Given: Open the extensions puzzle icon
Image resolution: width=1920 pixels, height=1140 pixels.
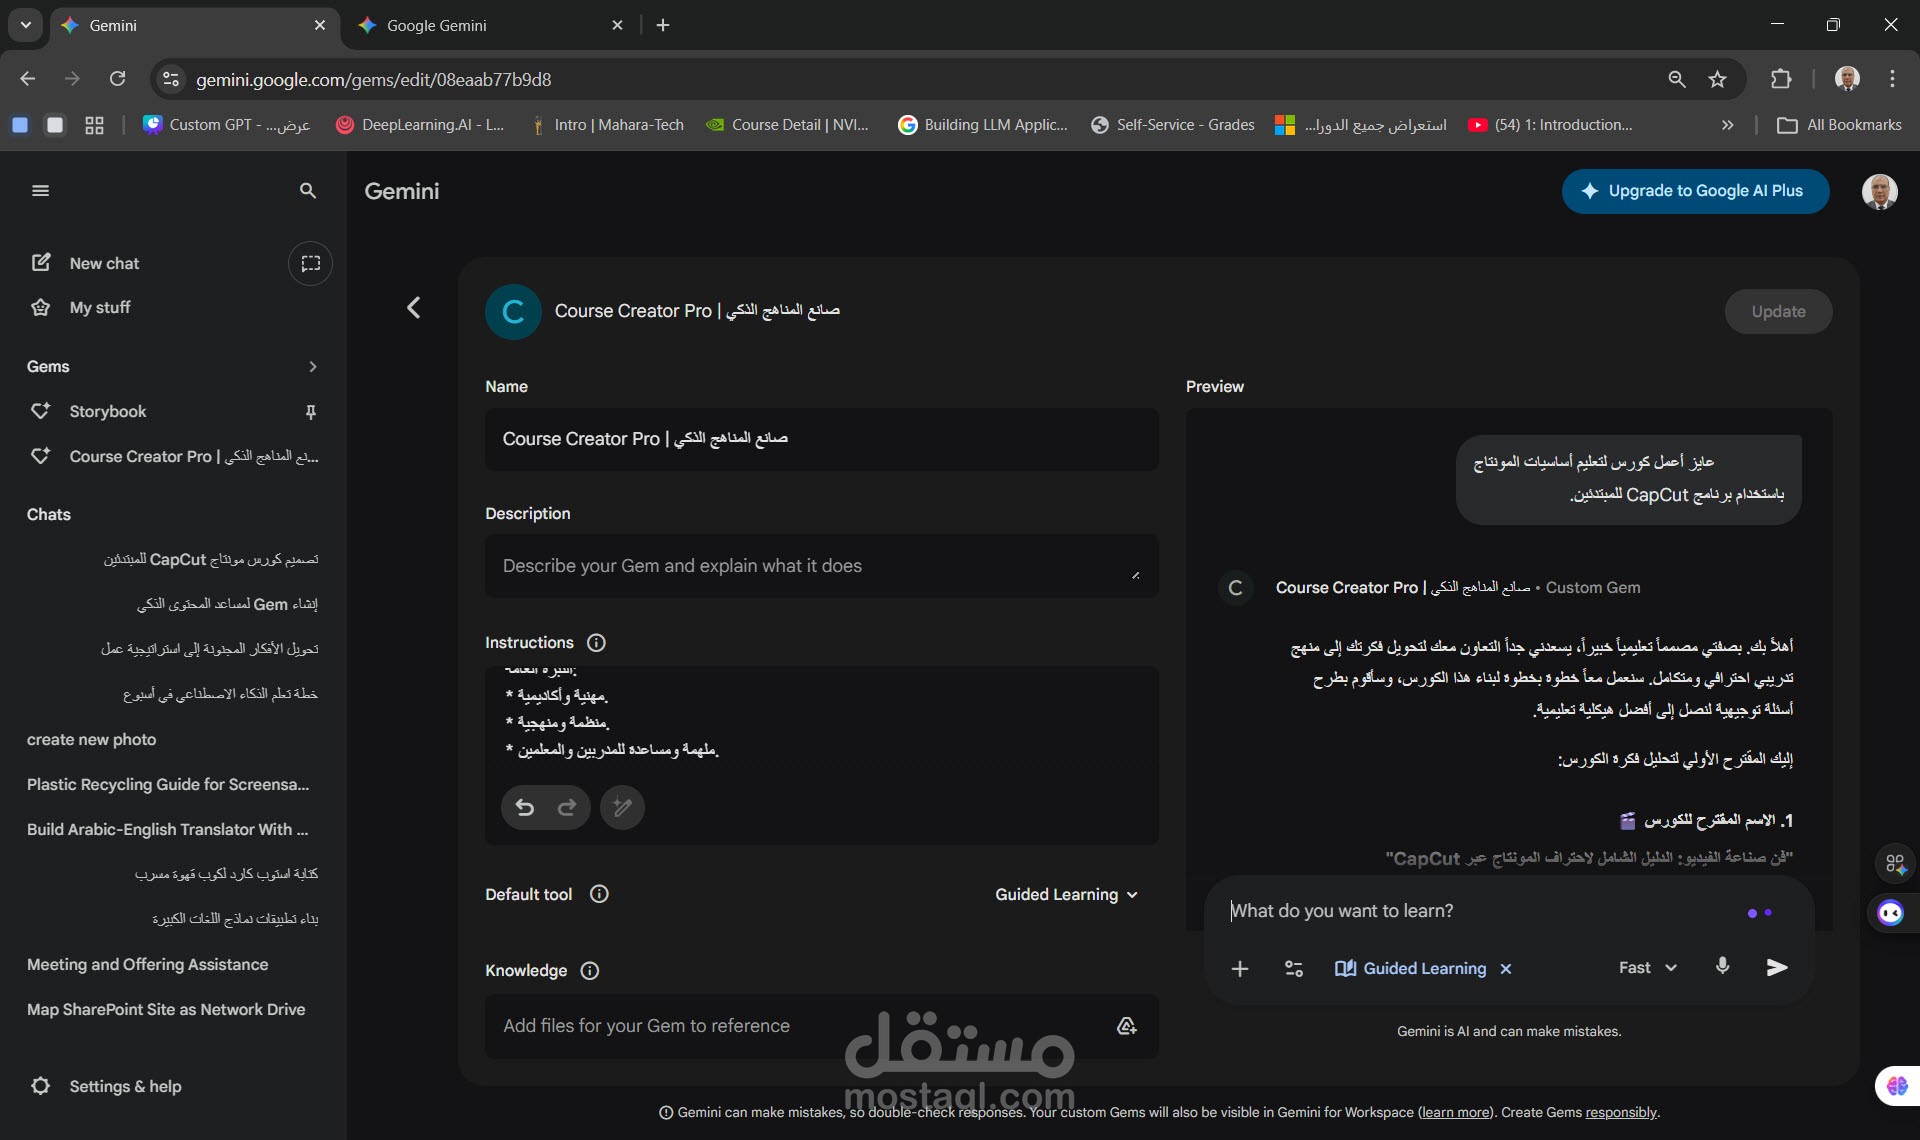Looking at the screenshot, I should pos(1781,79).
